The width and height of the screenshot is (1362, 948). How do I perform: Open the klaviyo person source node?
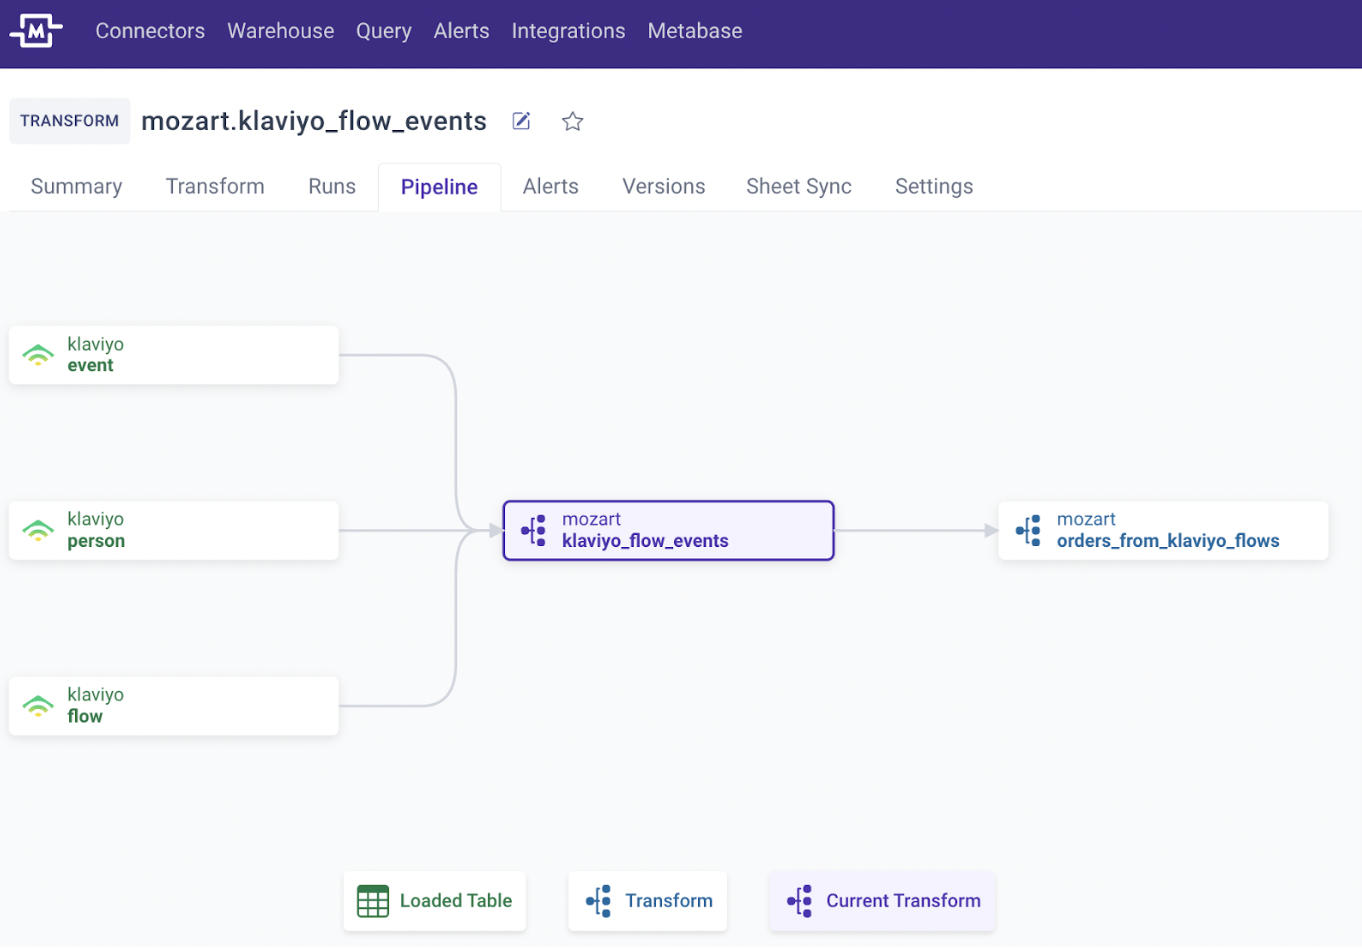(x=174, y=530)
